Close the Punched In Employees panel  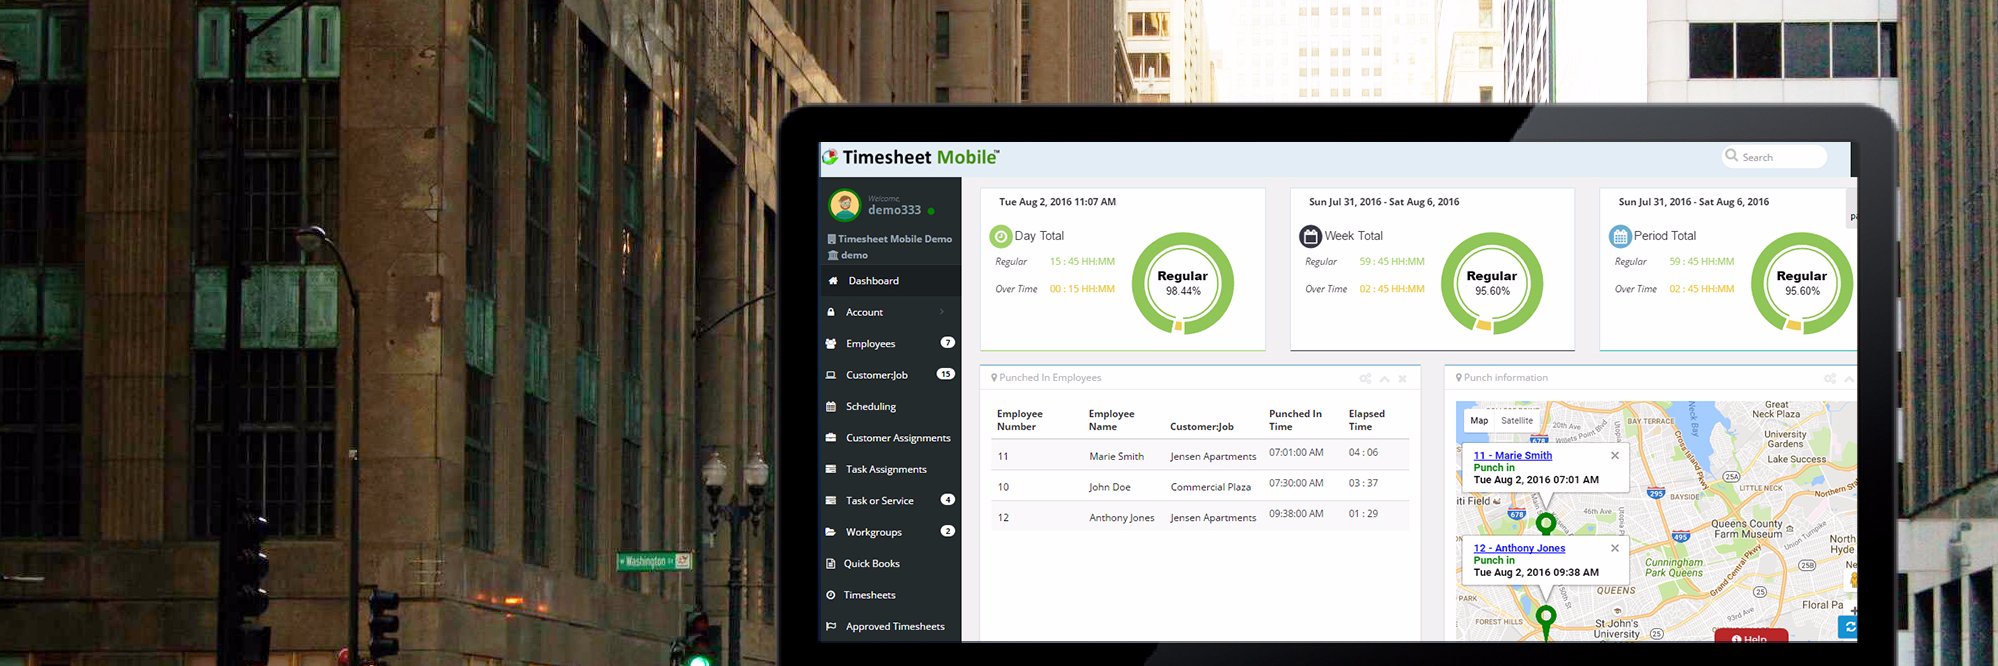[x=1403, y=379]
